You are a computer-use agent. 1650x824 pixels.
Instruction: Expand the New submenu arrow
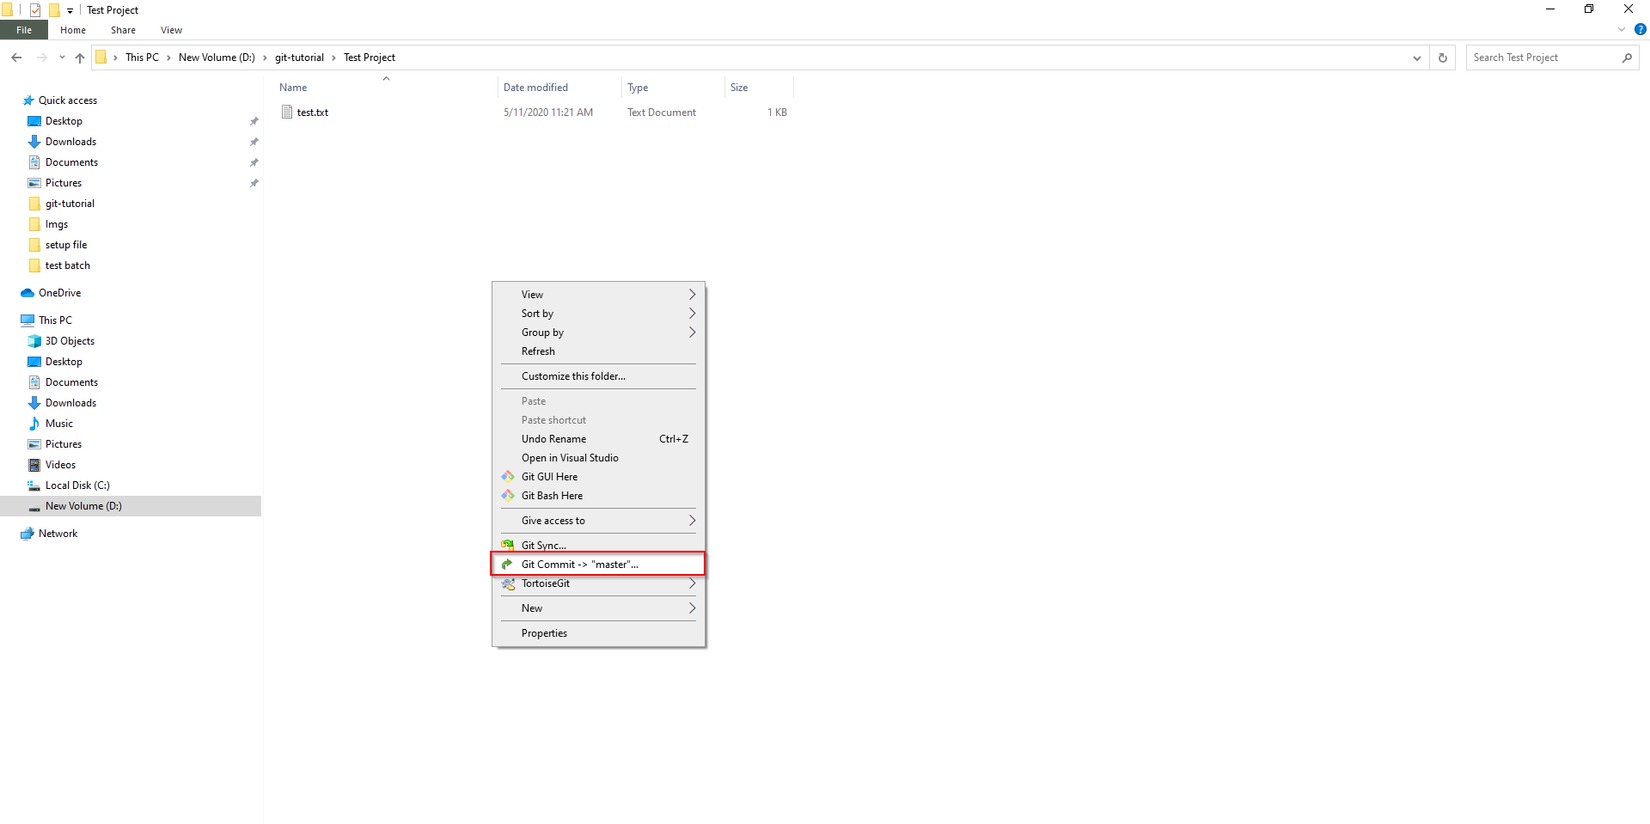point(692,608)
